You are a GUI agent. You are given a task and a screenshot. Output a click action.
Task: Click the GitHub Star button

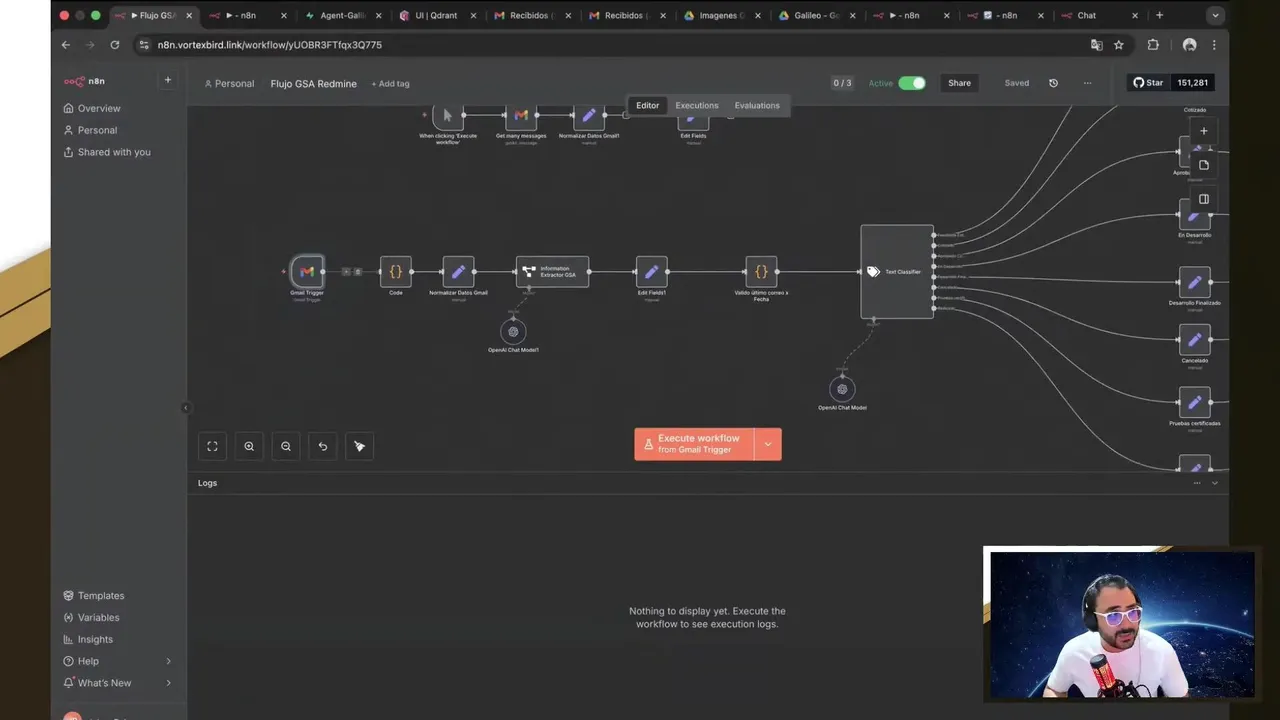(1148, 83)
